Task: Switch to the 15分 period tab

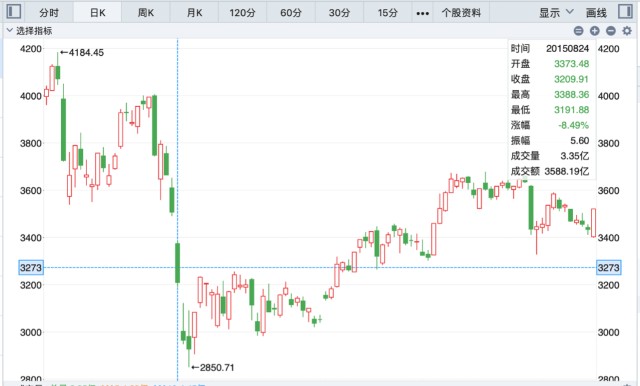Action: (x=388, y=13)
